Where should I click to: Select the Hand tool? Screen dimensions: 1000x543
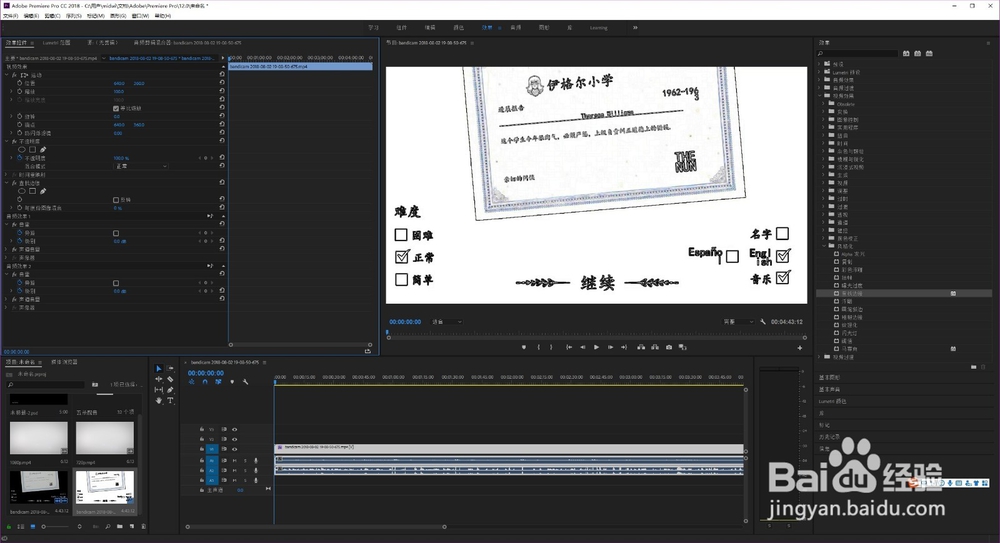(159, 401)
